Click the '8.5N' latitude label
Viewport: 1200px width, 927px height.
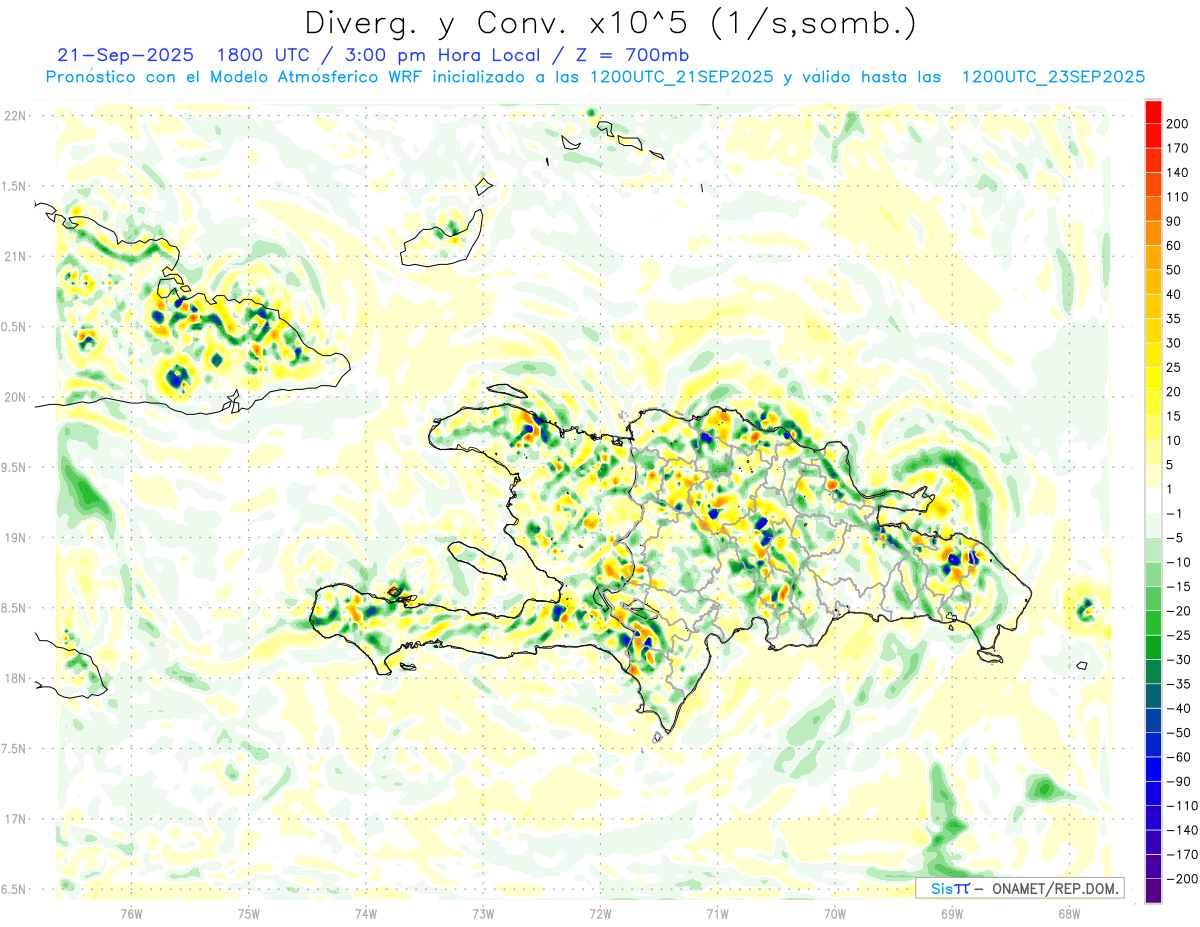tap(14, 608)
